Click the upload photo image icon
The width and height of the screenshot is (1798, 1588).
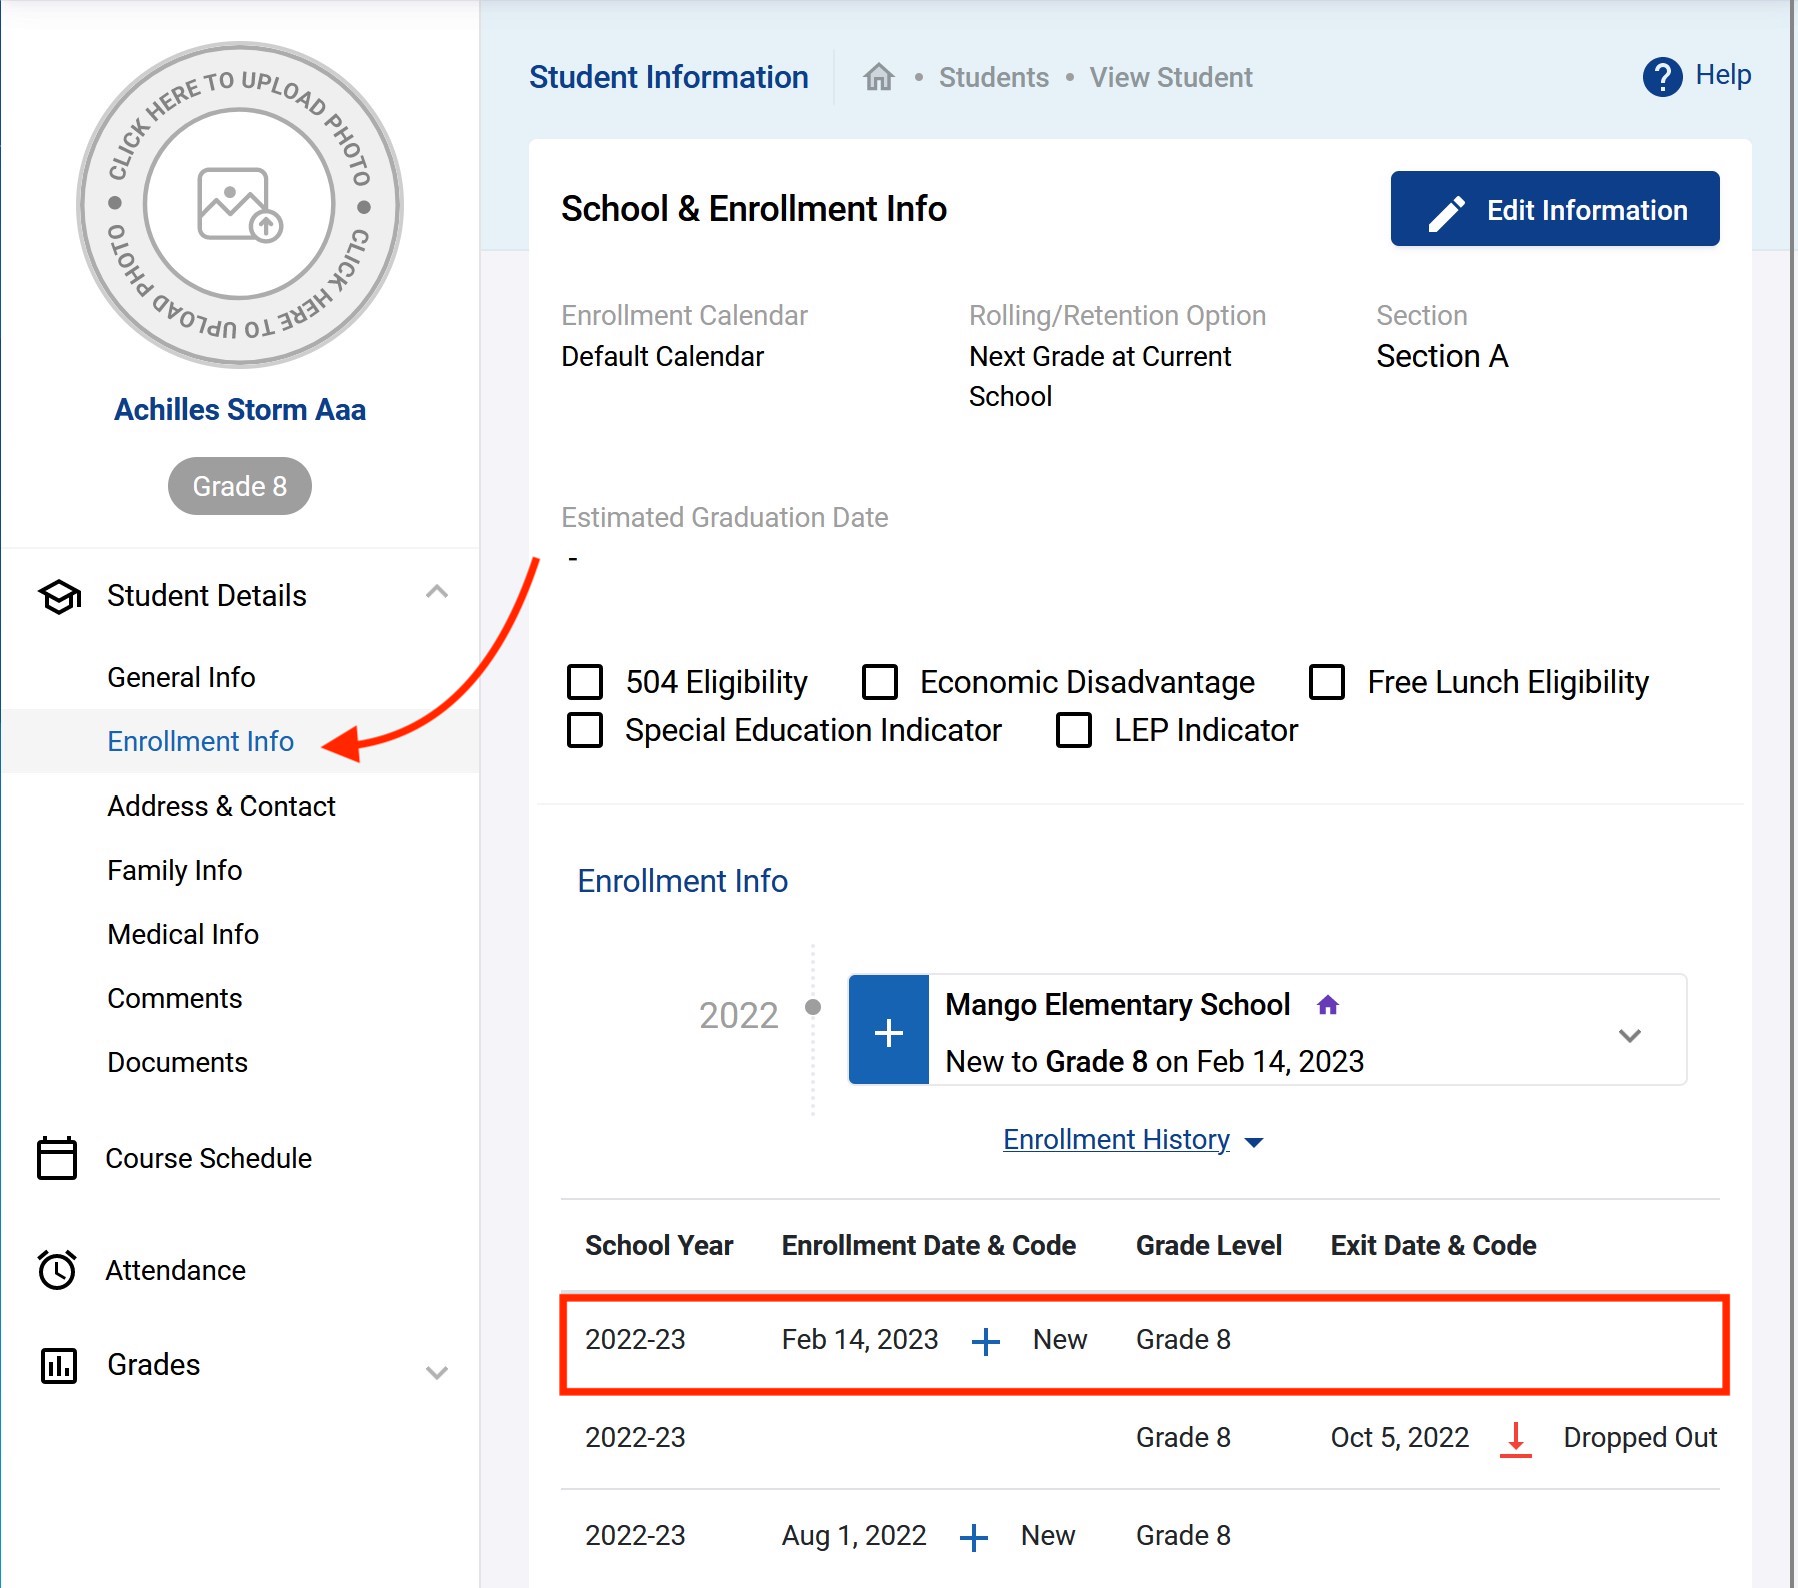240,205
